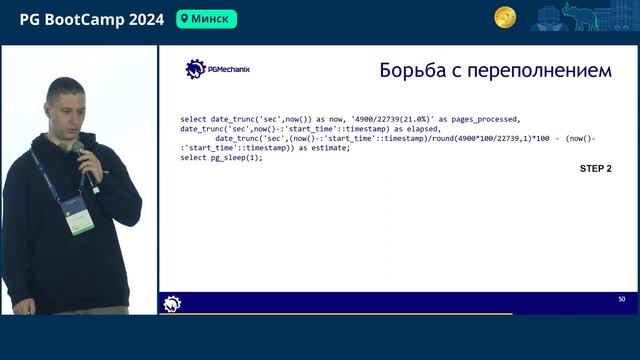Click the speaker video thumbnail
Viewport: 640px width, 360px height.
click(x=79, y=180)
